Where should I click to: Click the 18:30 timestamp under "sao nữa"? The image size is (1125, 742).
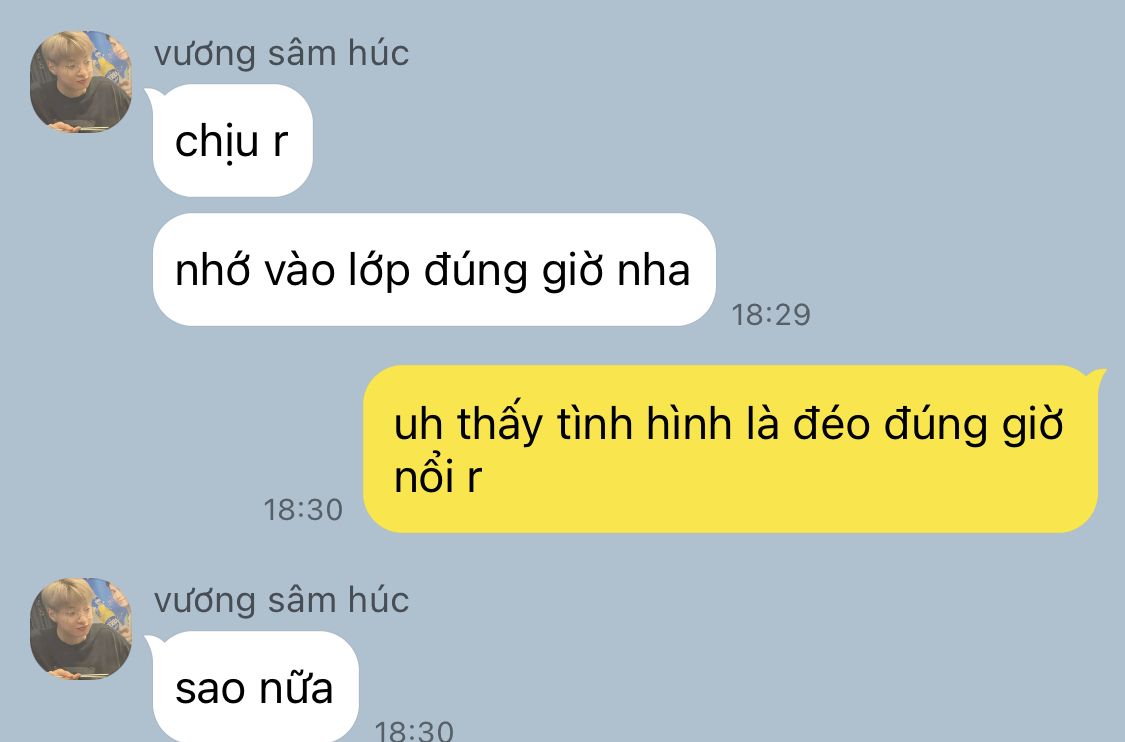(414, 731)
